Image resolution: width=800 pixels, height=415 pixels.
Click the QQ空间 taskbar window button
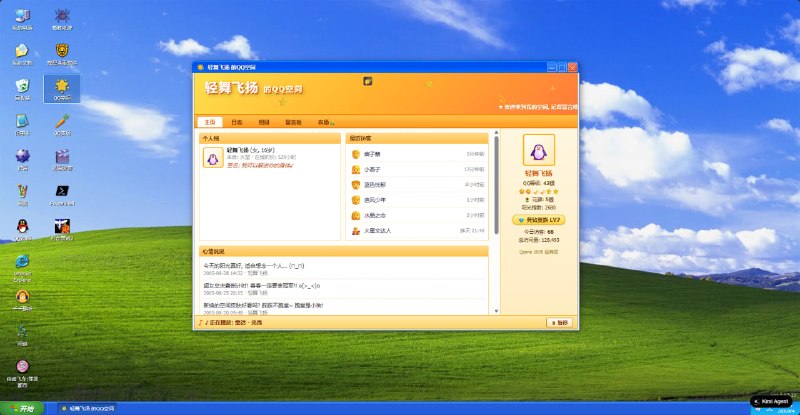click(x=87, y=408)
